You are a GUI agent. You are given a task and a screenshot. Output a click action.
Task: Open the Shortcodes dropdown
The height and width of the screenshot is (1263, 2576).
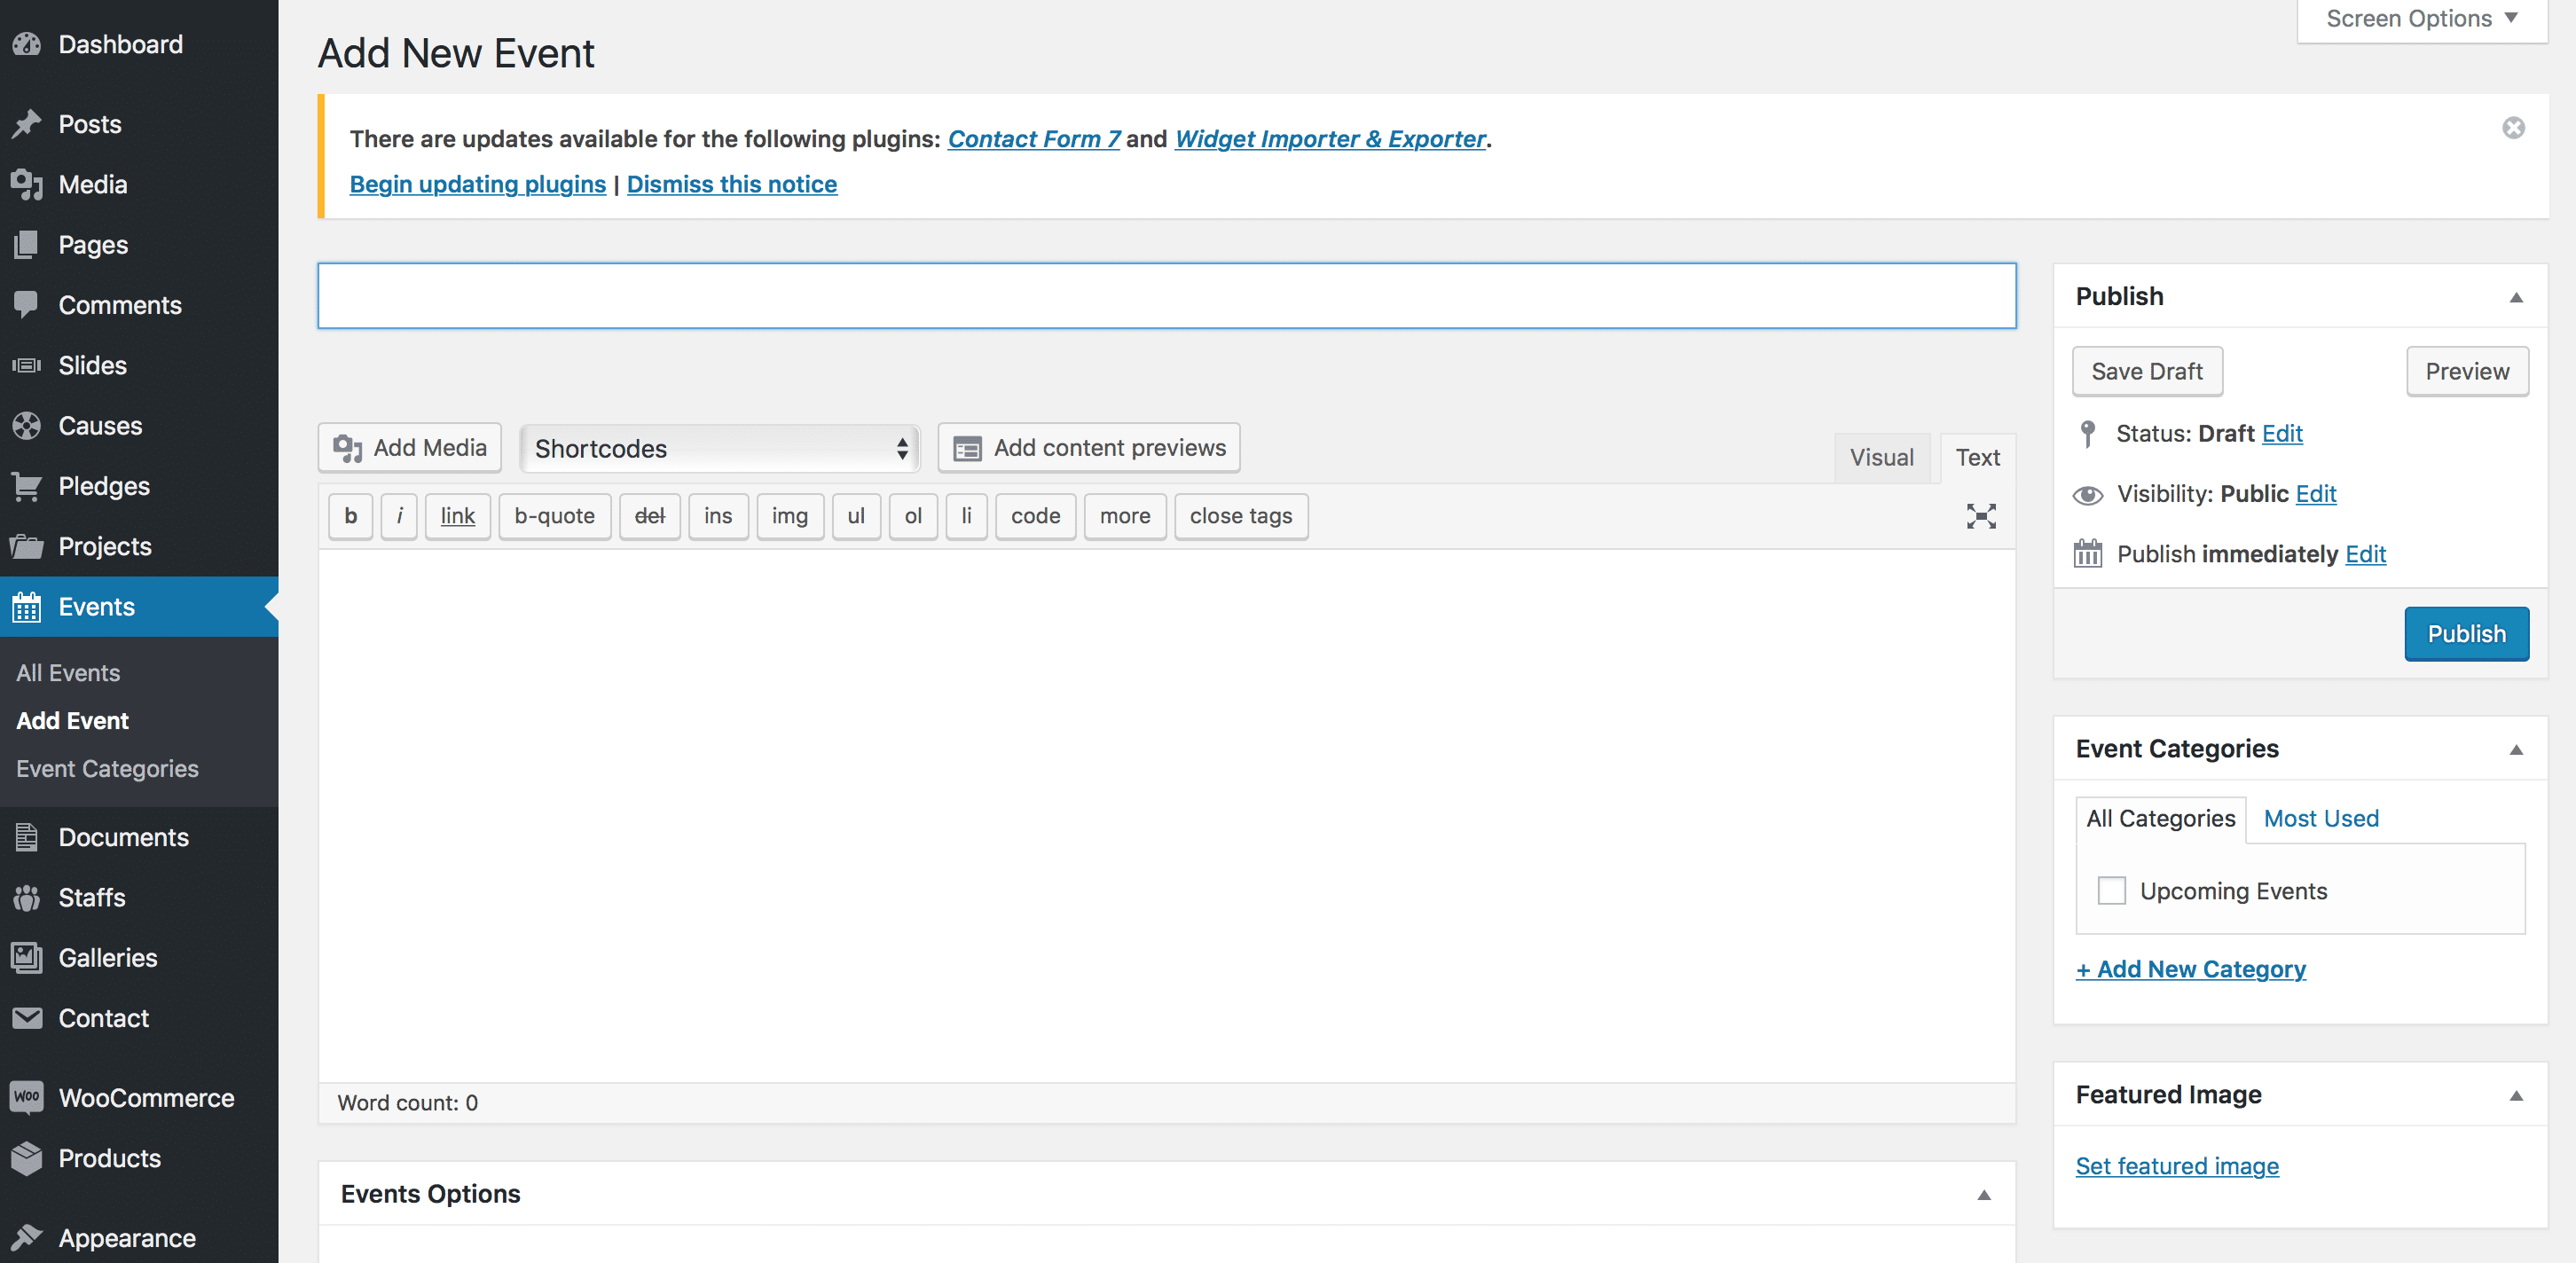pyautogui.click(x=720, y=448)
